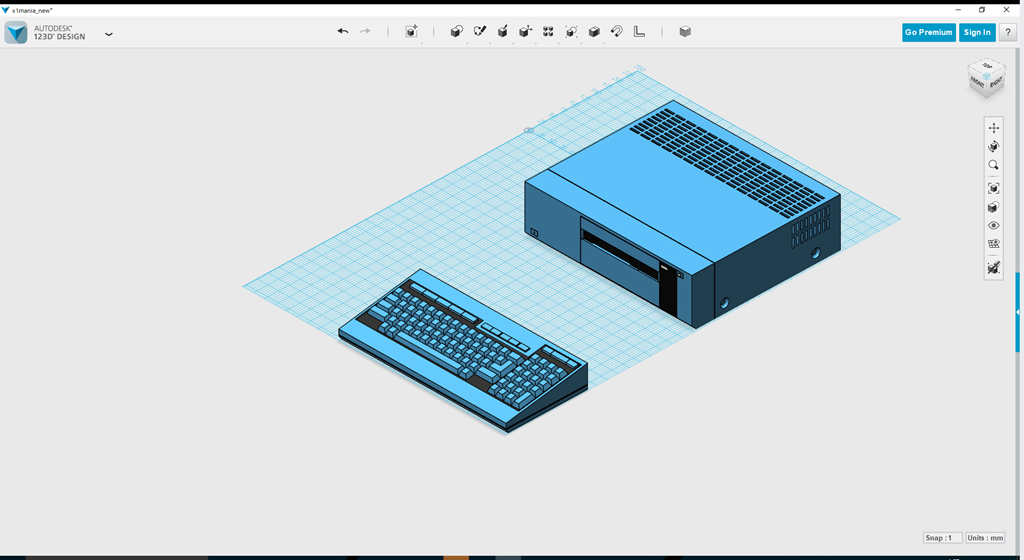Select the Pan tool in navigation bar
Viewport: 1024px width, 560px height.
[x=993, y=127]
